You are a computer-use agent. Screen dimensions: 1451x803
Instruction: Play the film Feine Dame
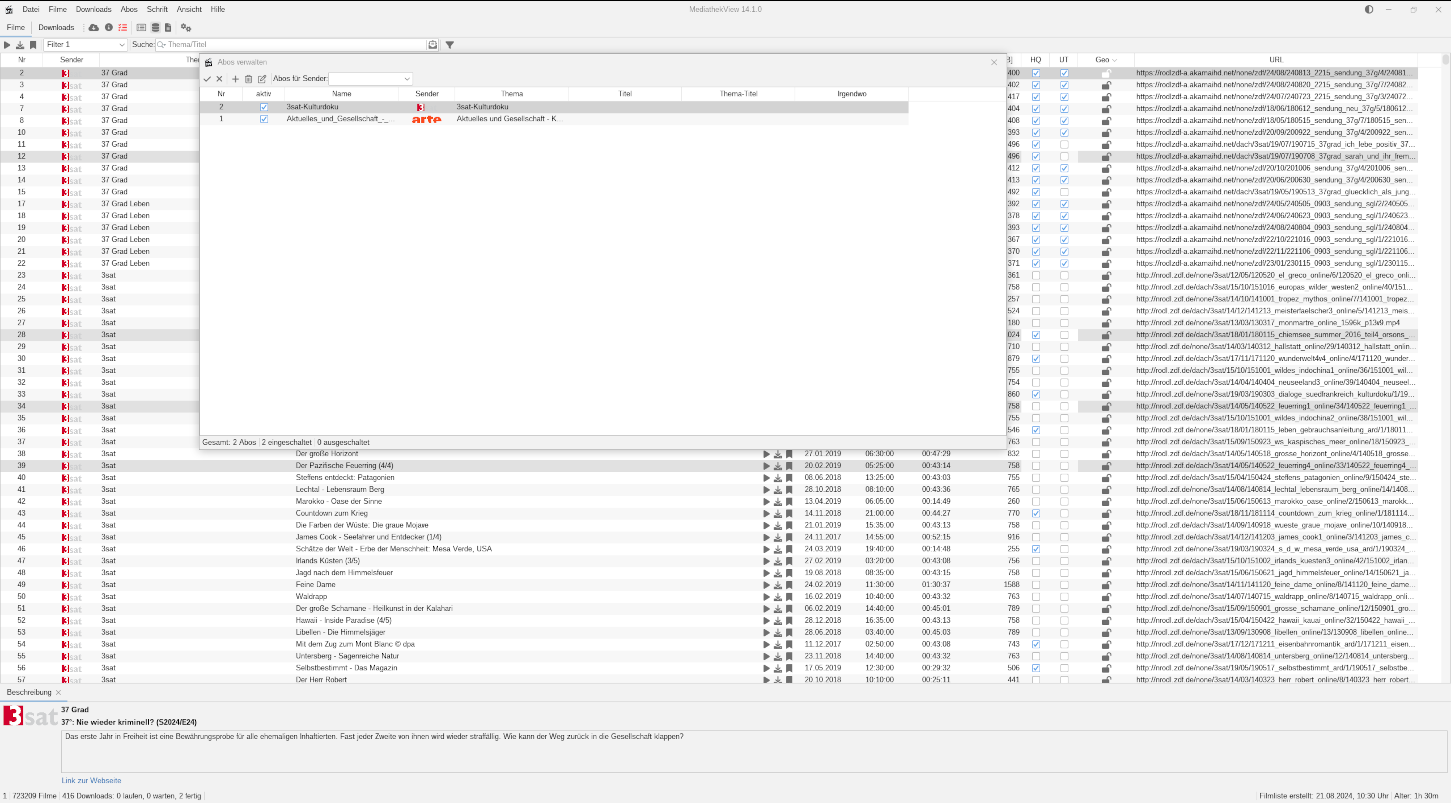tap(767, 585)
